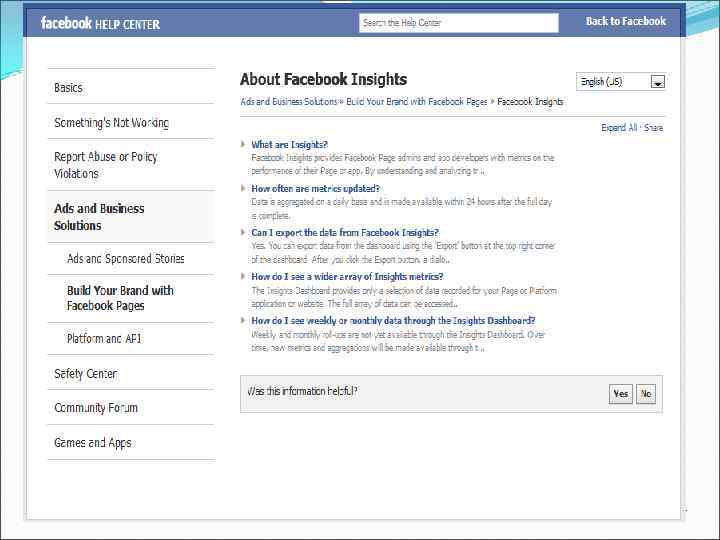Viewport: 720px width, 540px height.
Task: Click the facebook Help Center logo
Action: pos(100,23)
